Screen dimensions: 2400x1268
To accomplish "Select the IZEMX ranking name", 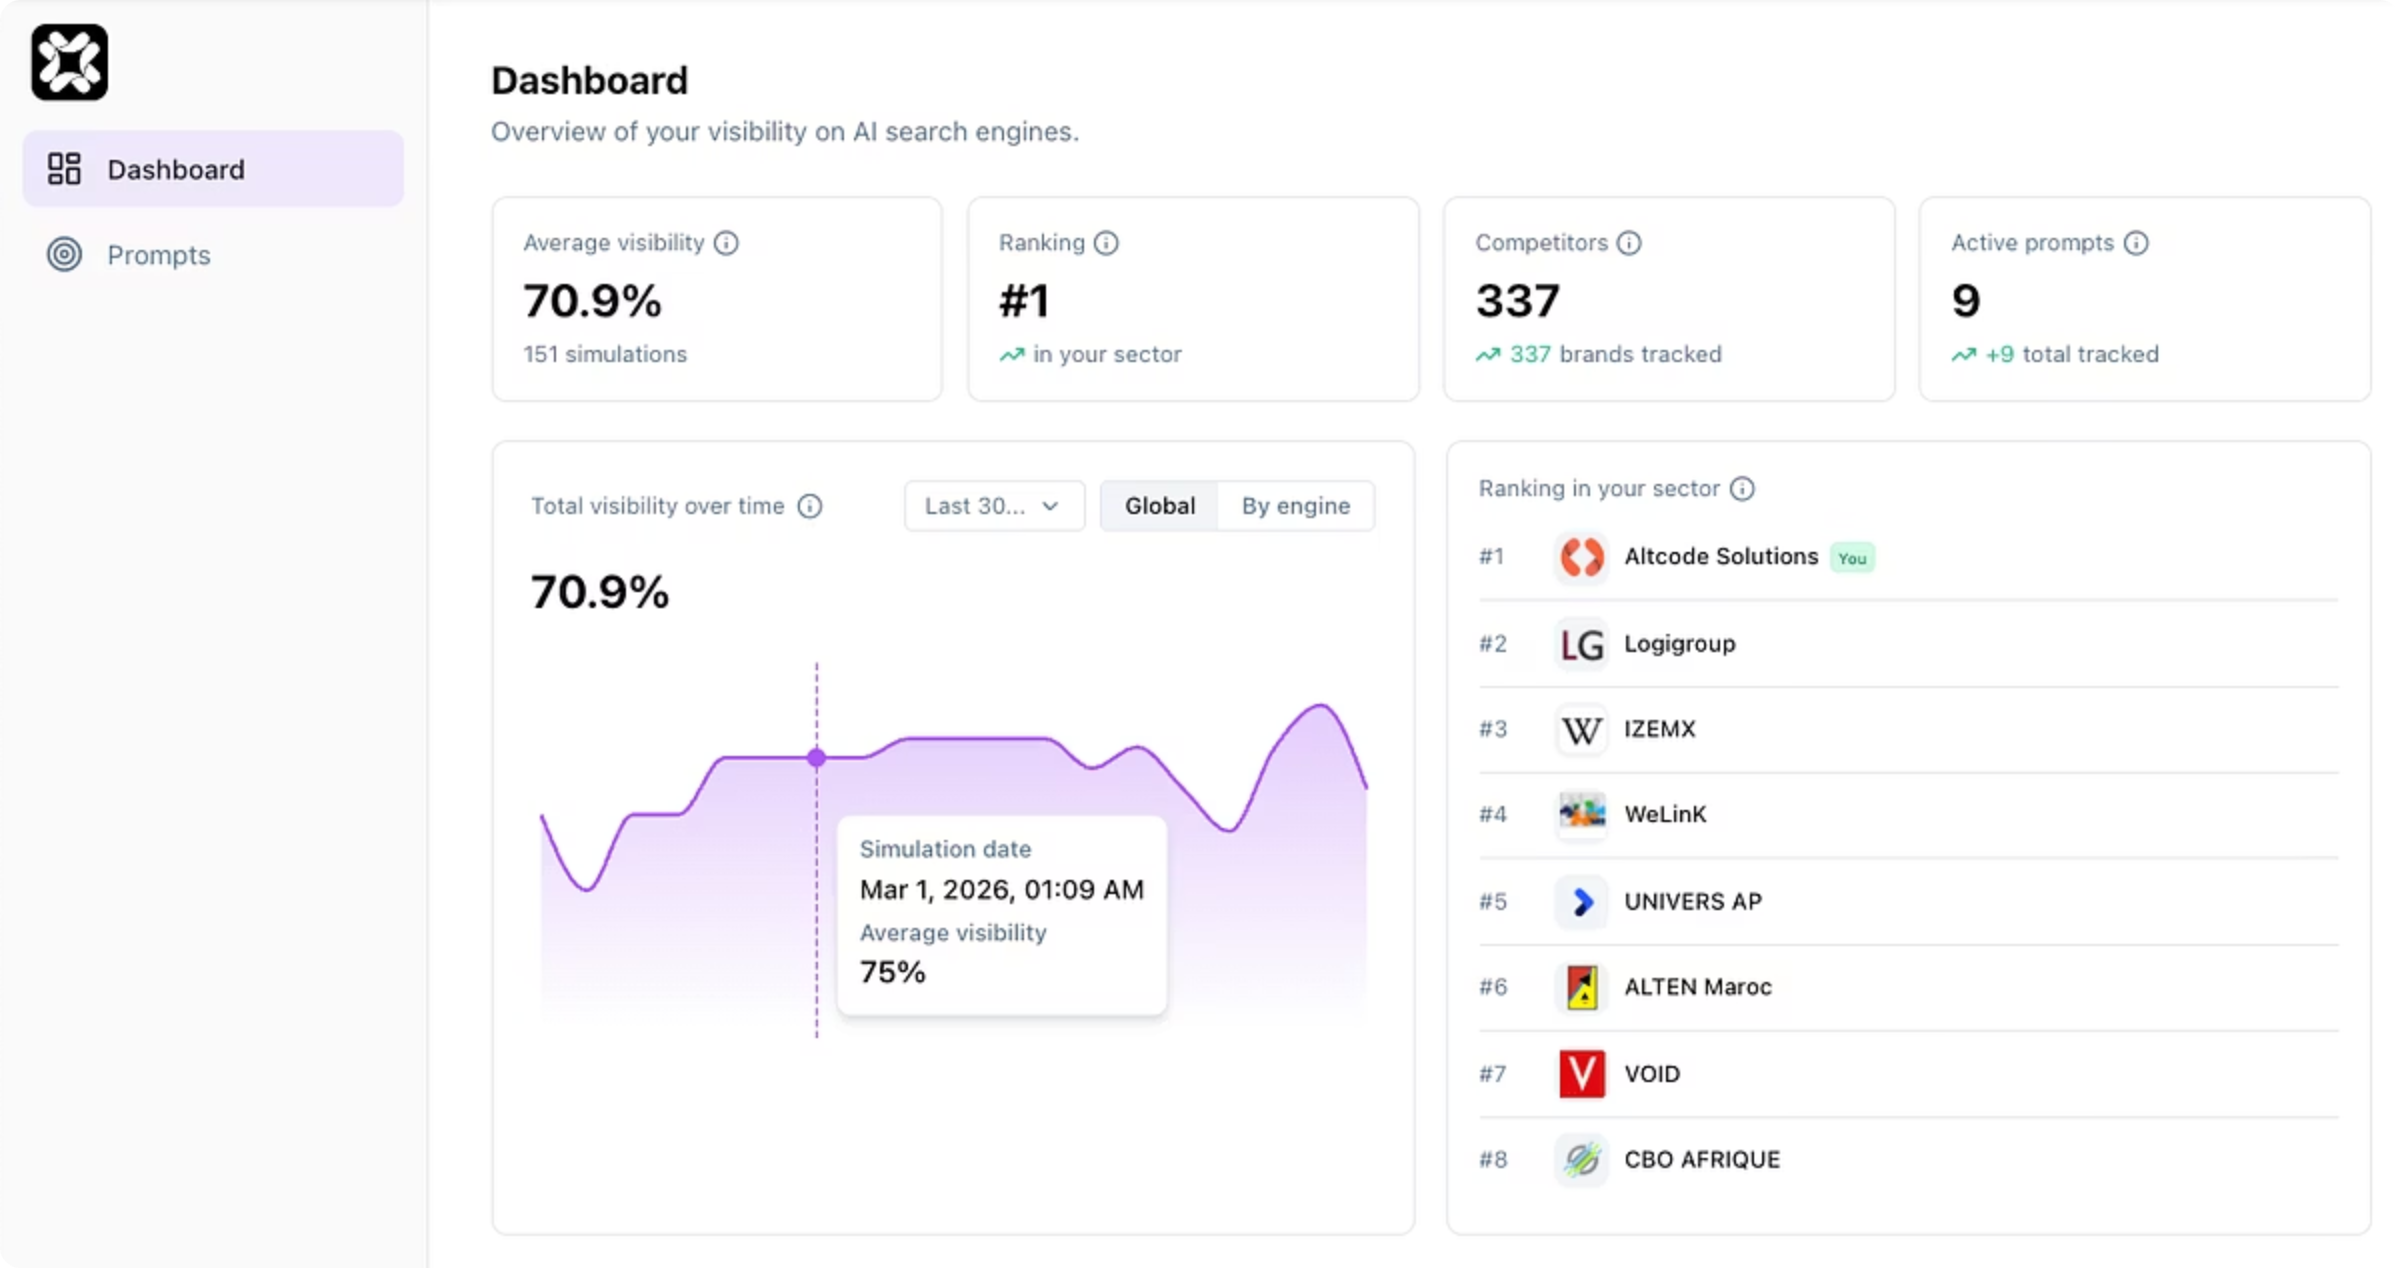I will tap(1660, 729).
